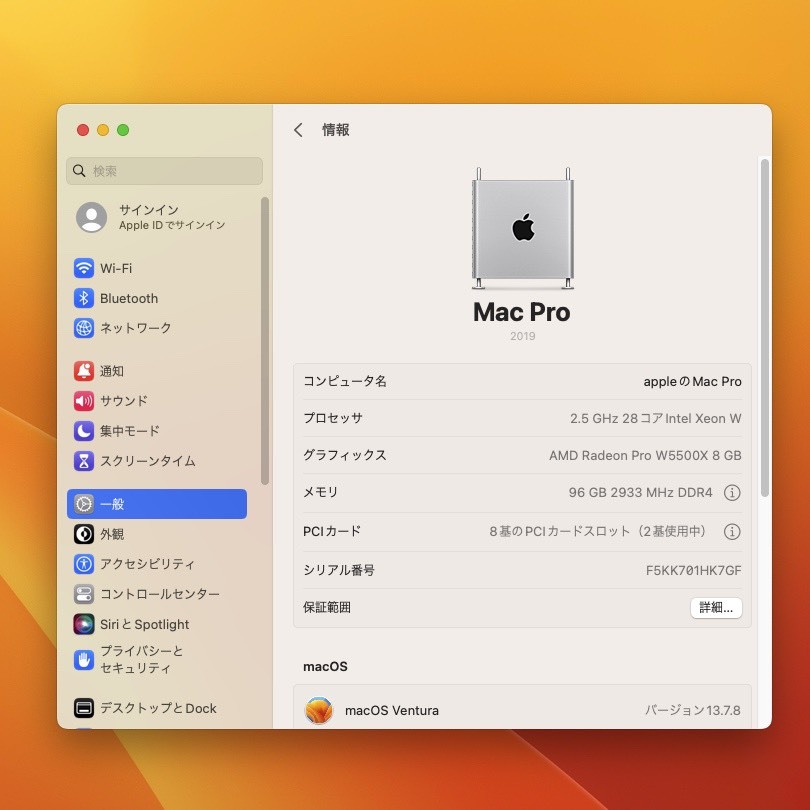Screen dimensions: 810x810
Task: Click the computer name 'apple の Mac Pro'
Action: [x=692, y=382]
